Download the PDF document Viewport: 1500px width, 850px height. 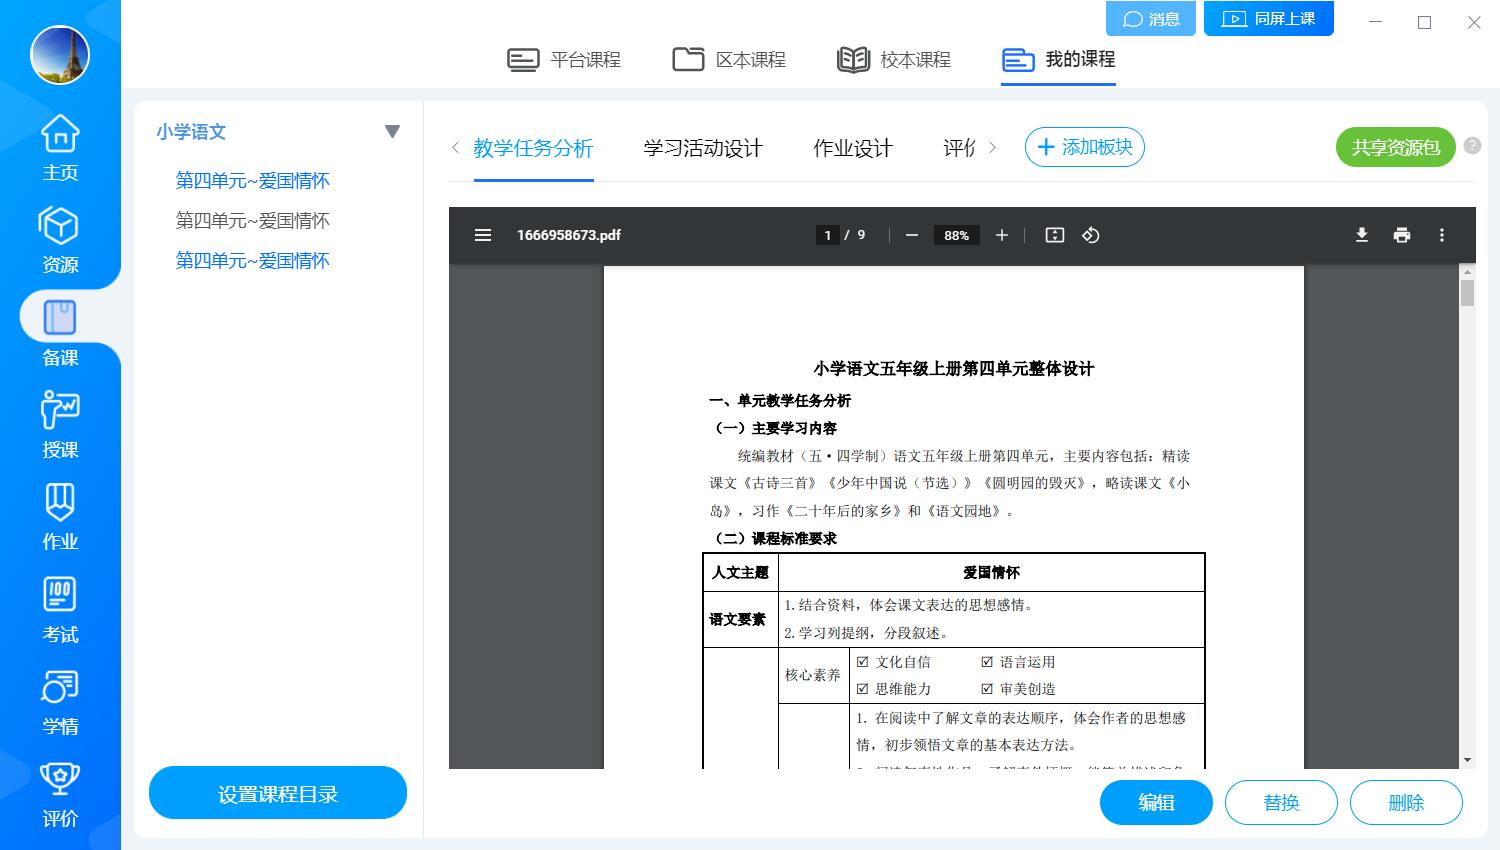coord(1361,235)
